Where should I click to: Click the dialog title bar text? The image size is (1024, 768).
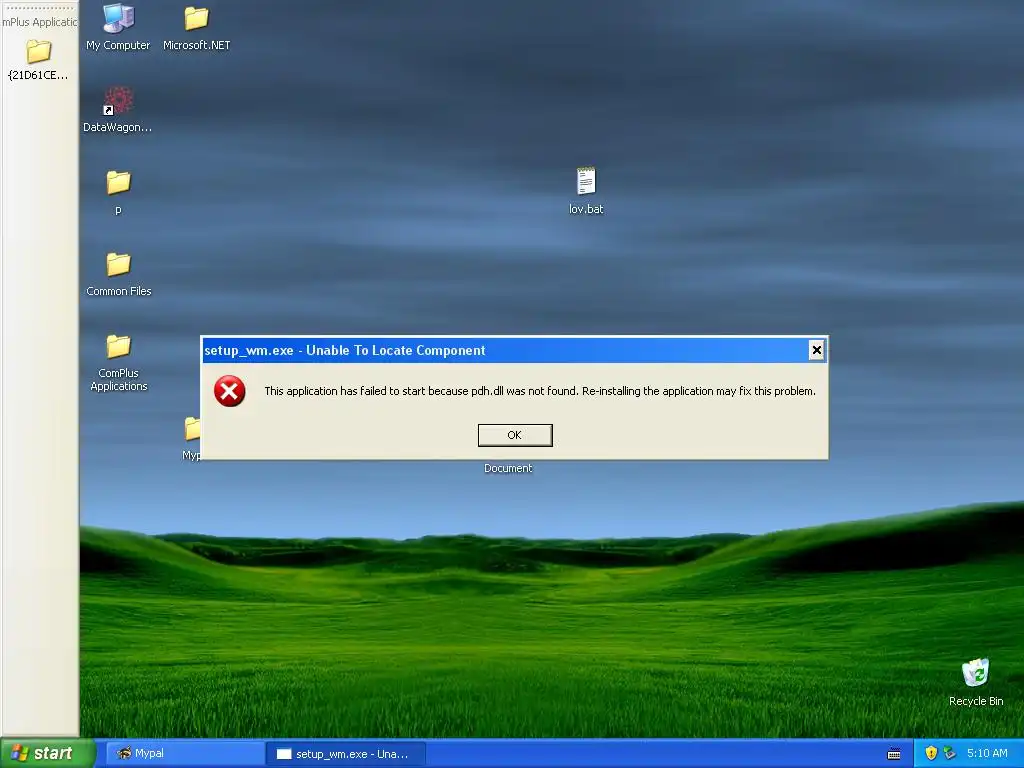pos(345,350)
